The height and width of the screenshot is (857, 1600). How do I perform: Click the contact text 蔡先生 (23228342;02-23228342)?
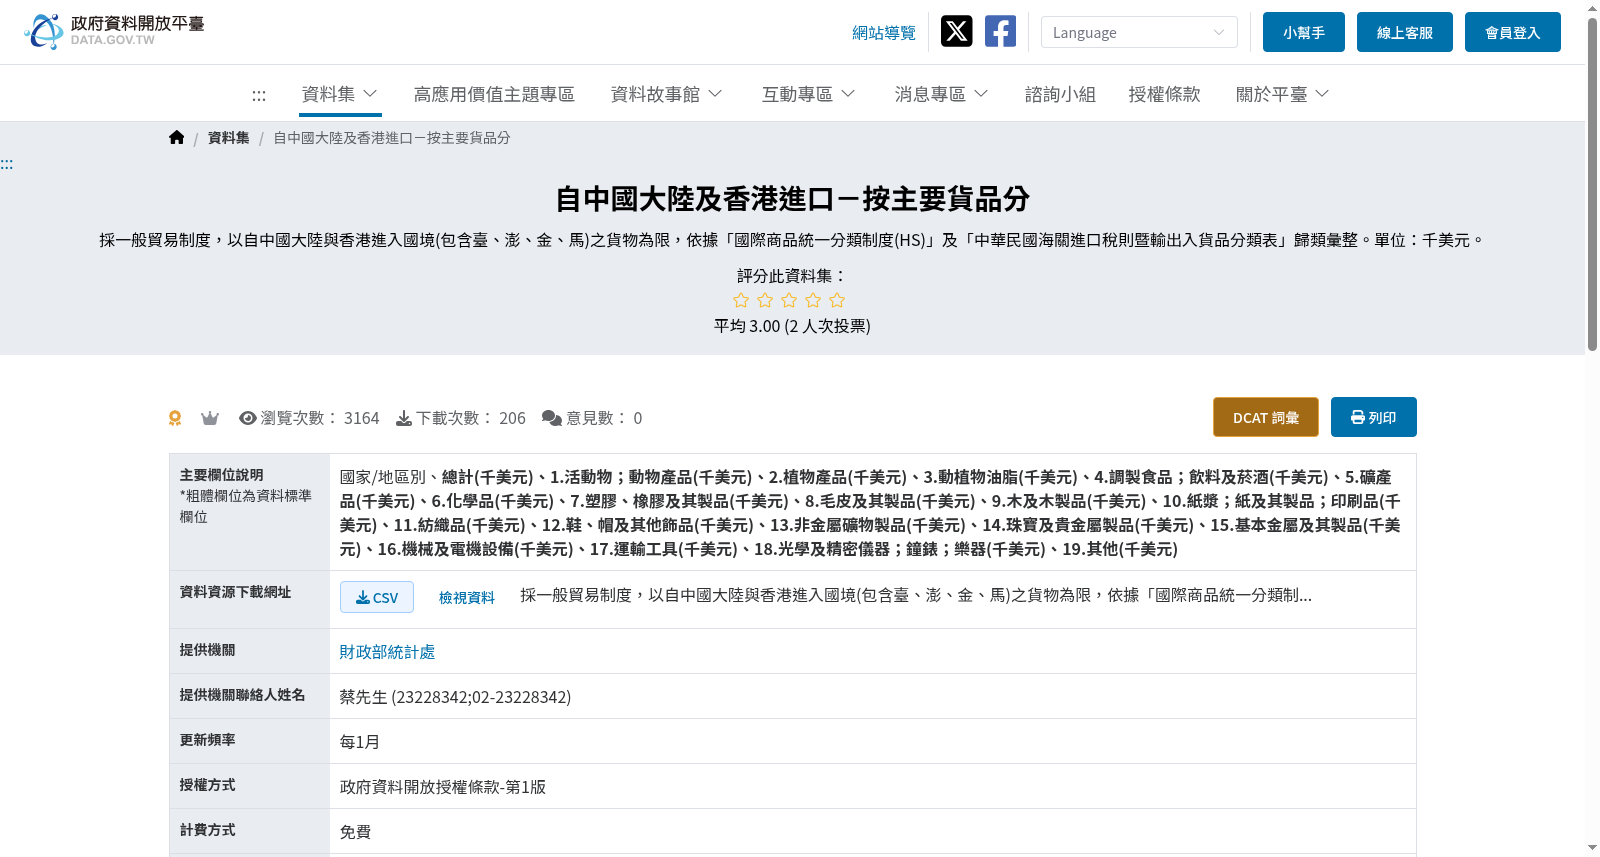[x=455, y=697]
